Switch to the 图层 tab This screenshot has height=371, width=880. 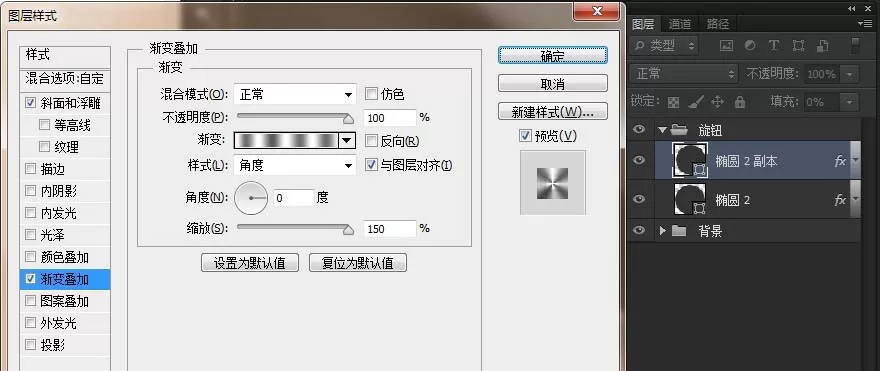643,24
